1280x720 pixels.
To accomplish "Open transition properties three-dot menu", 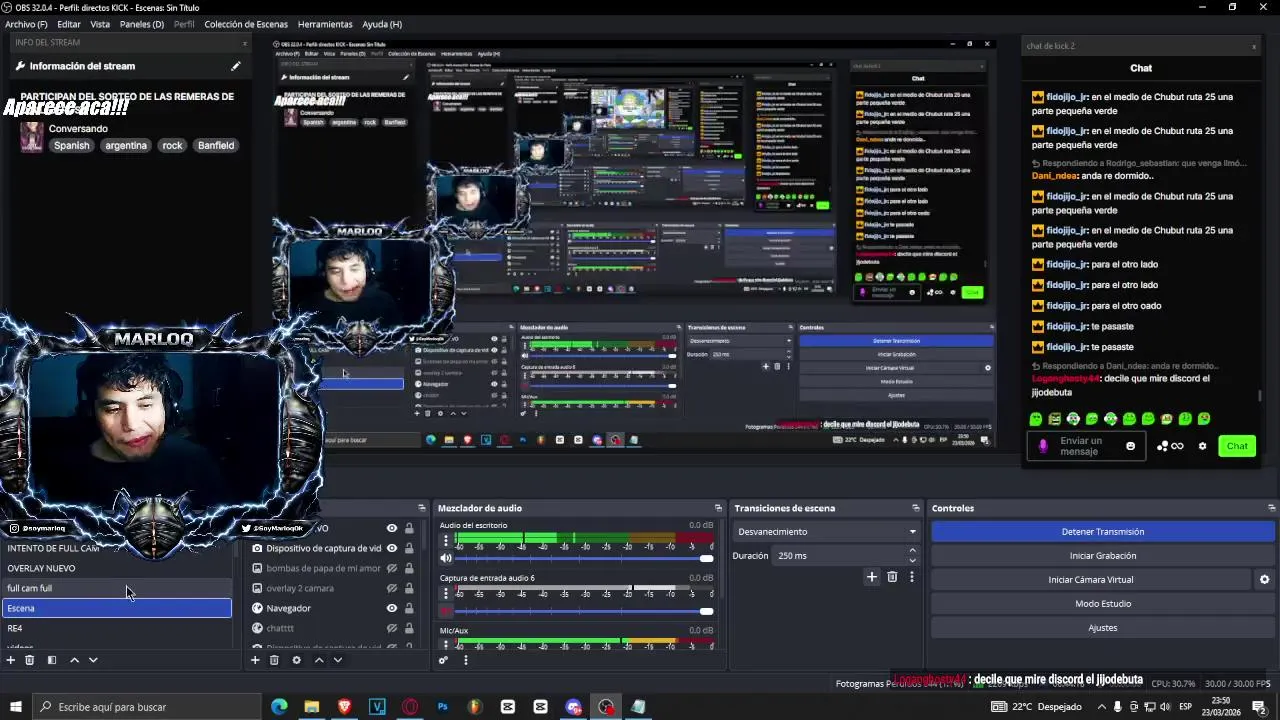I will coord(911,577).
